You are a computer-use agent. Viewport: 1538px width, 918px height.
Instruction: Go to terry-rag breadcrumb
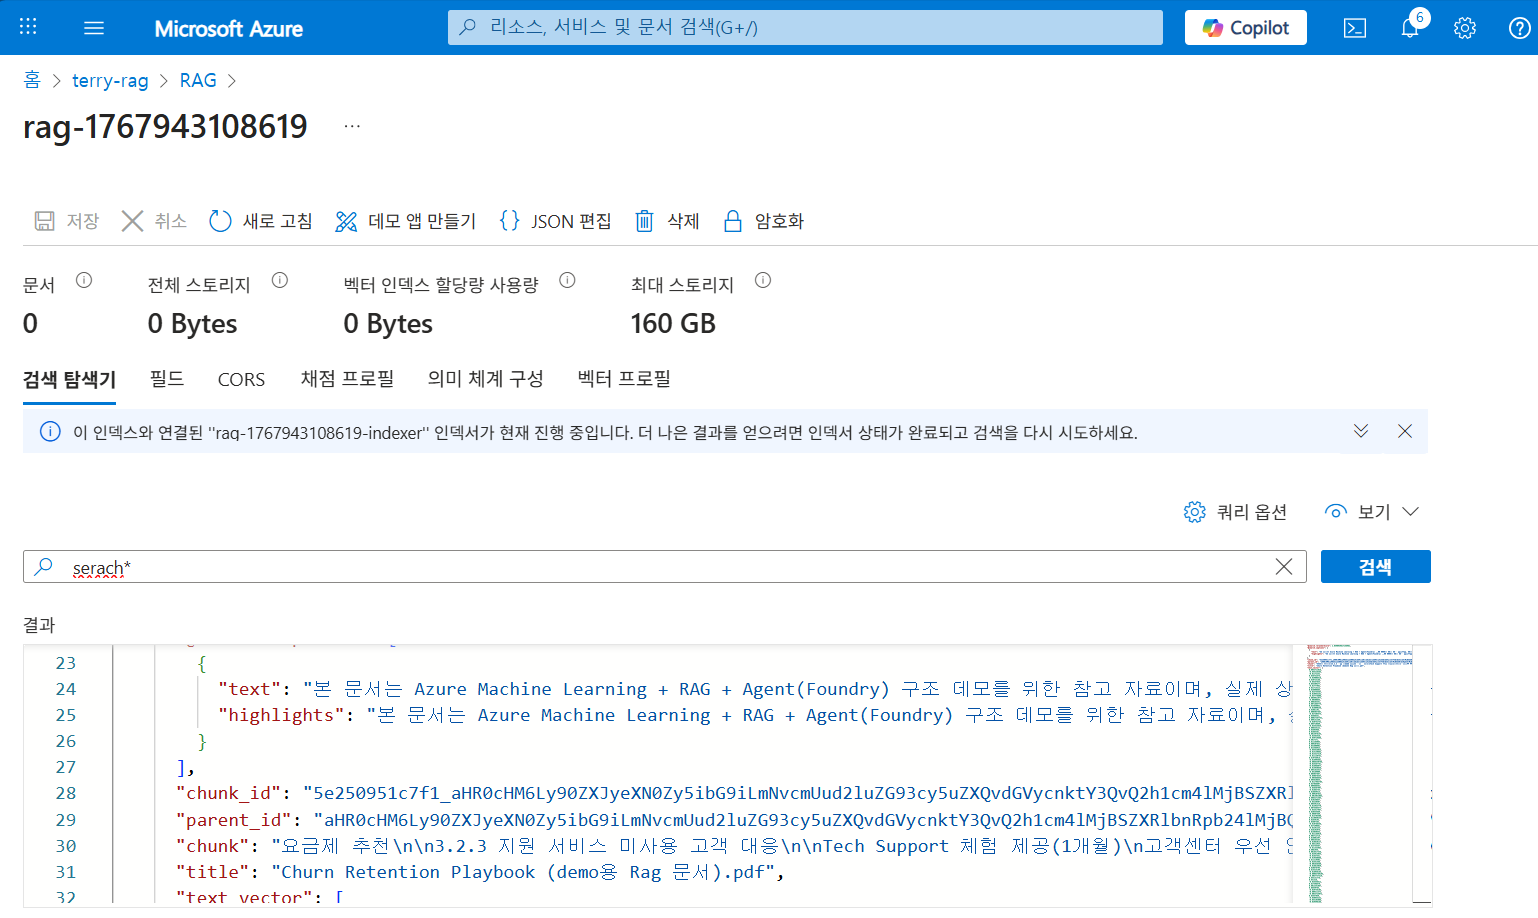110,80
